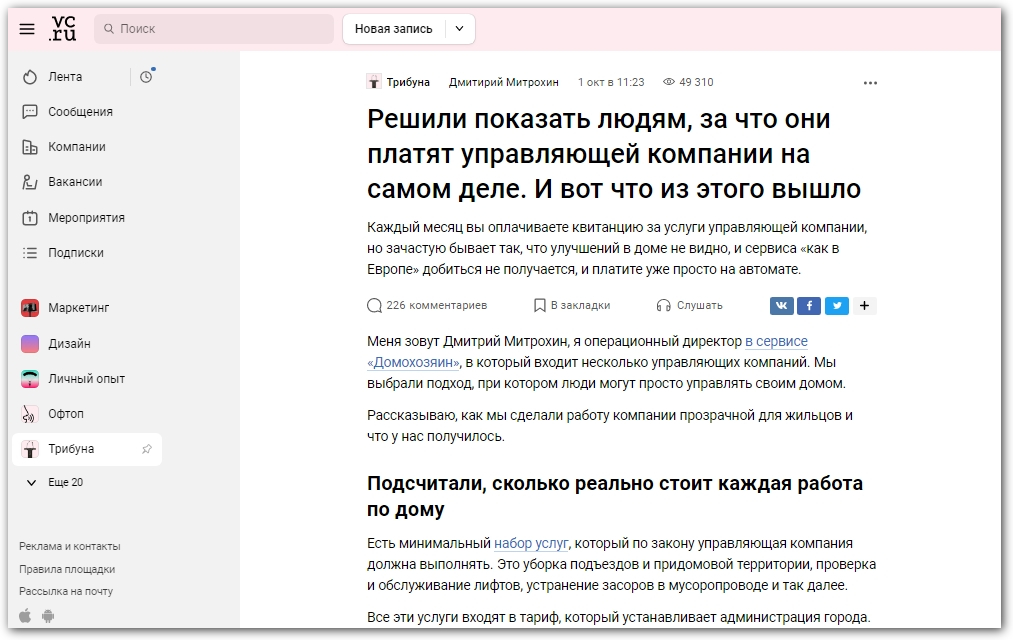The width and height of the screenshot is (1013, 640).
Task: Click the Трибуна icon in article header
Action: (373, 82)
